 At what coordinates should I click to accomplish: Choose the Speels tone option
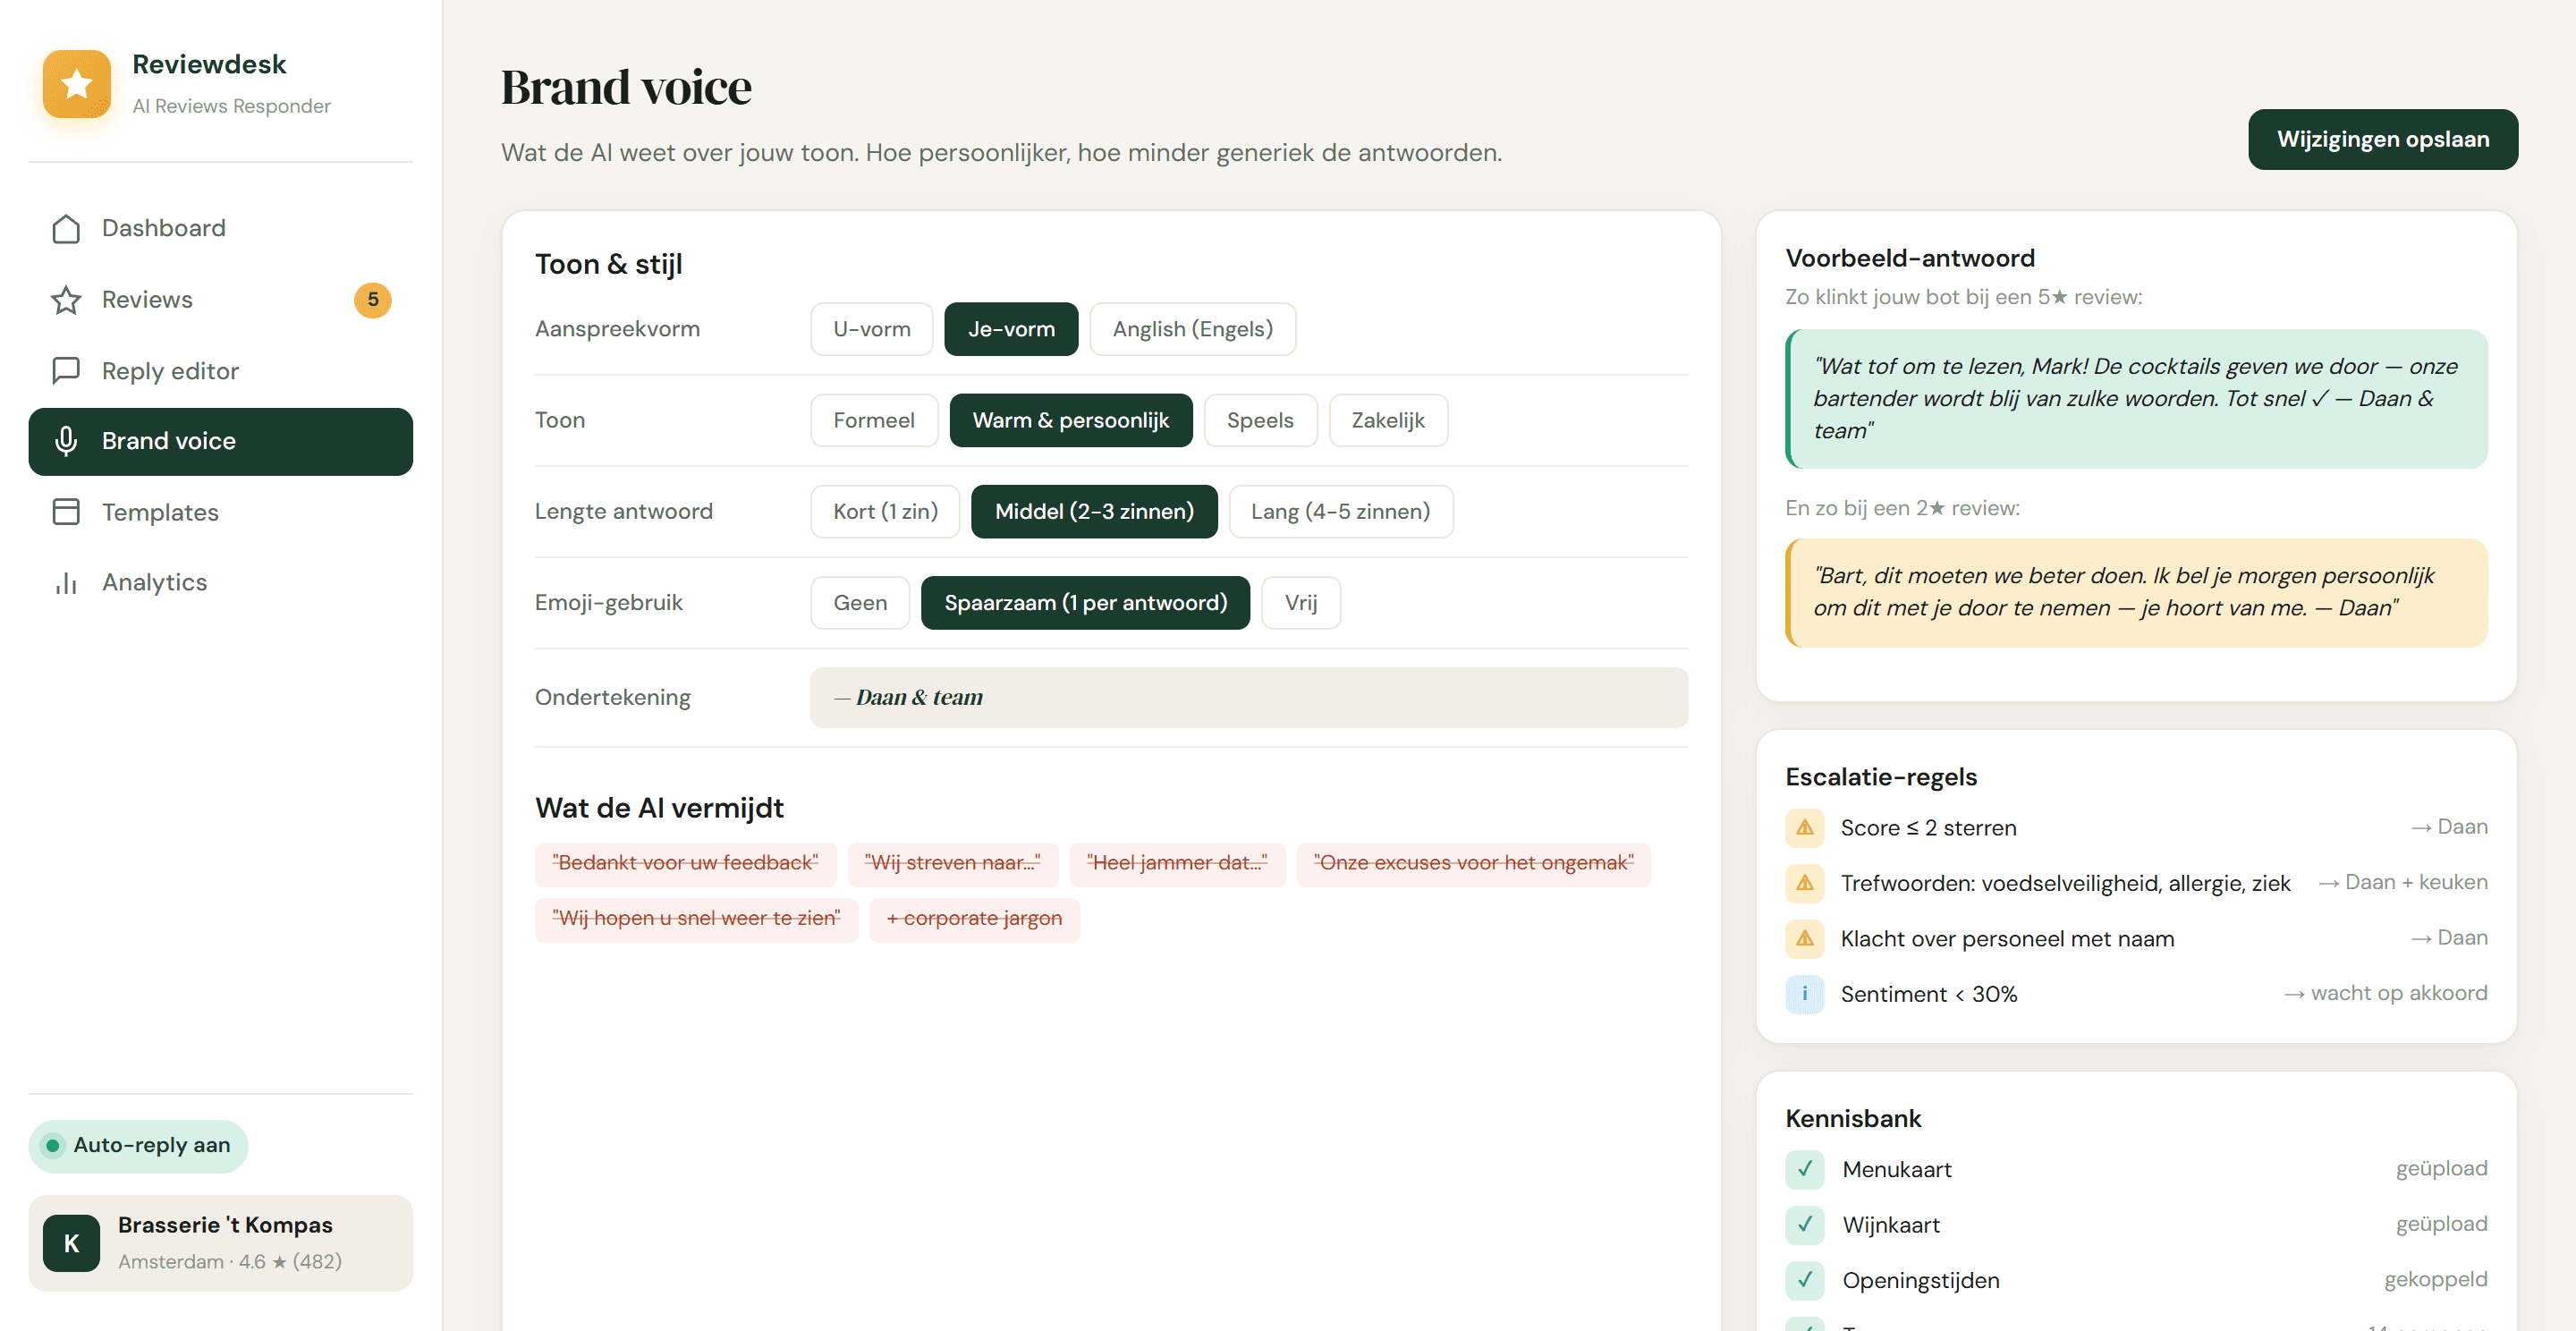point(1260,420)
